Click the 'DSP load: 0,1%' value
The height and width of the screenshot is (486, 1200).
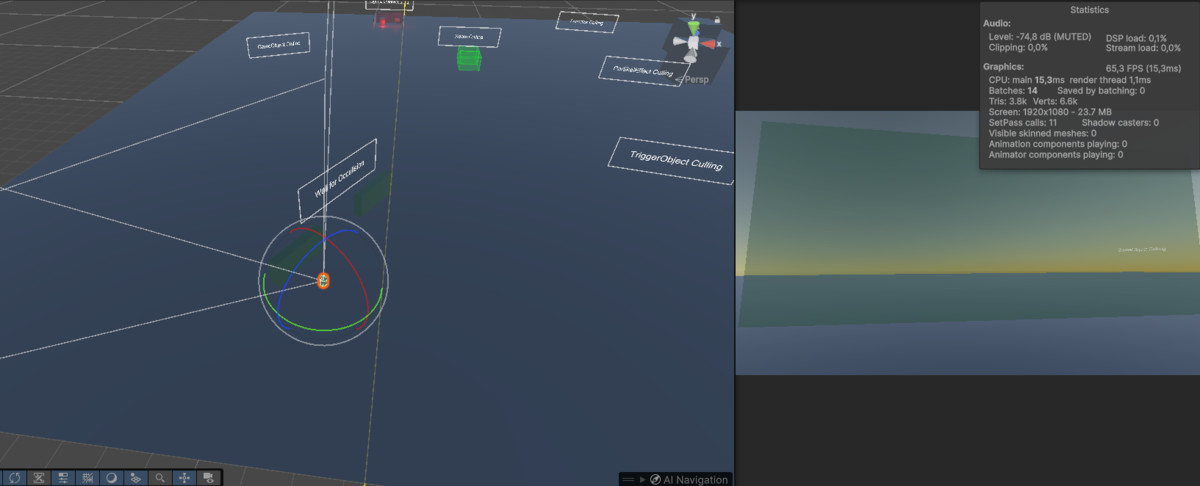1136,37
